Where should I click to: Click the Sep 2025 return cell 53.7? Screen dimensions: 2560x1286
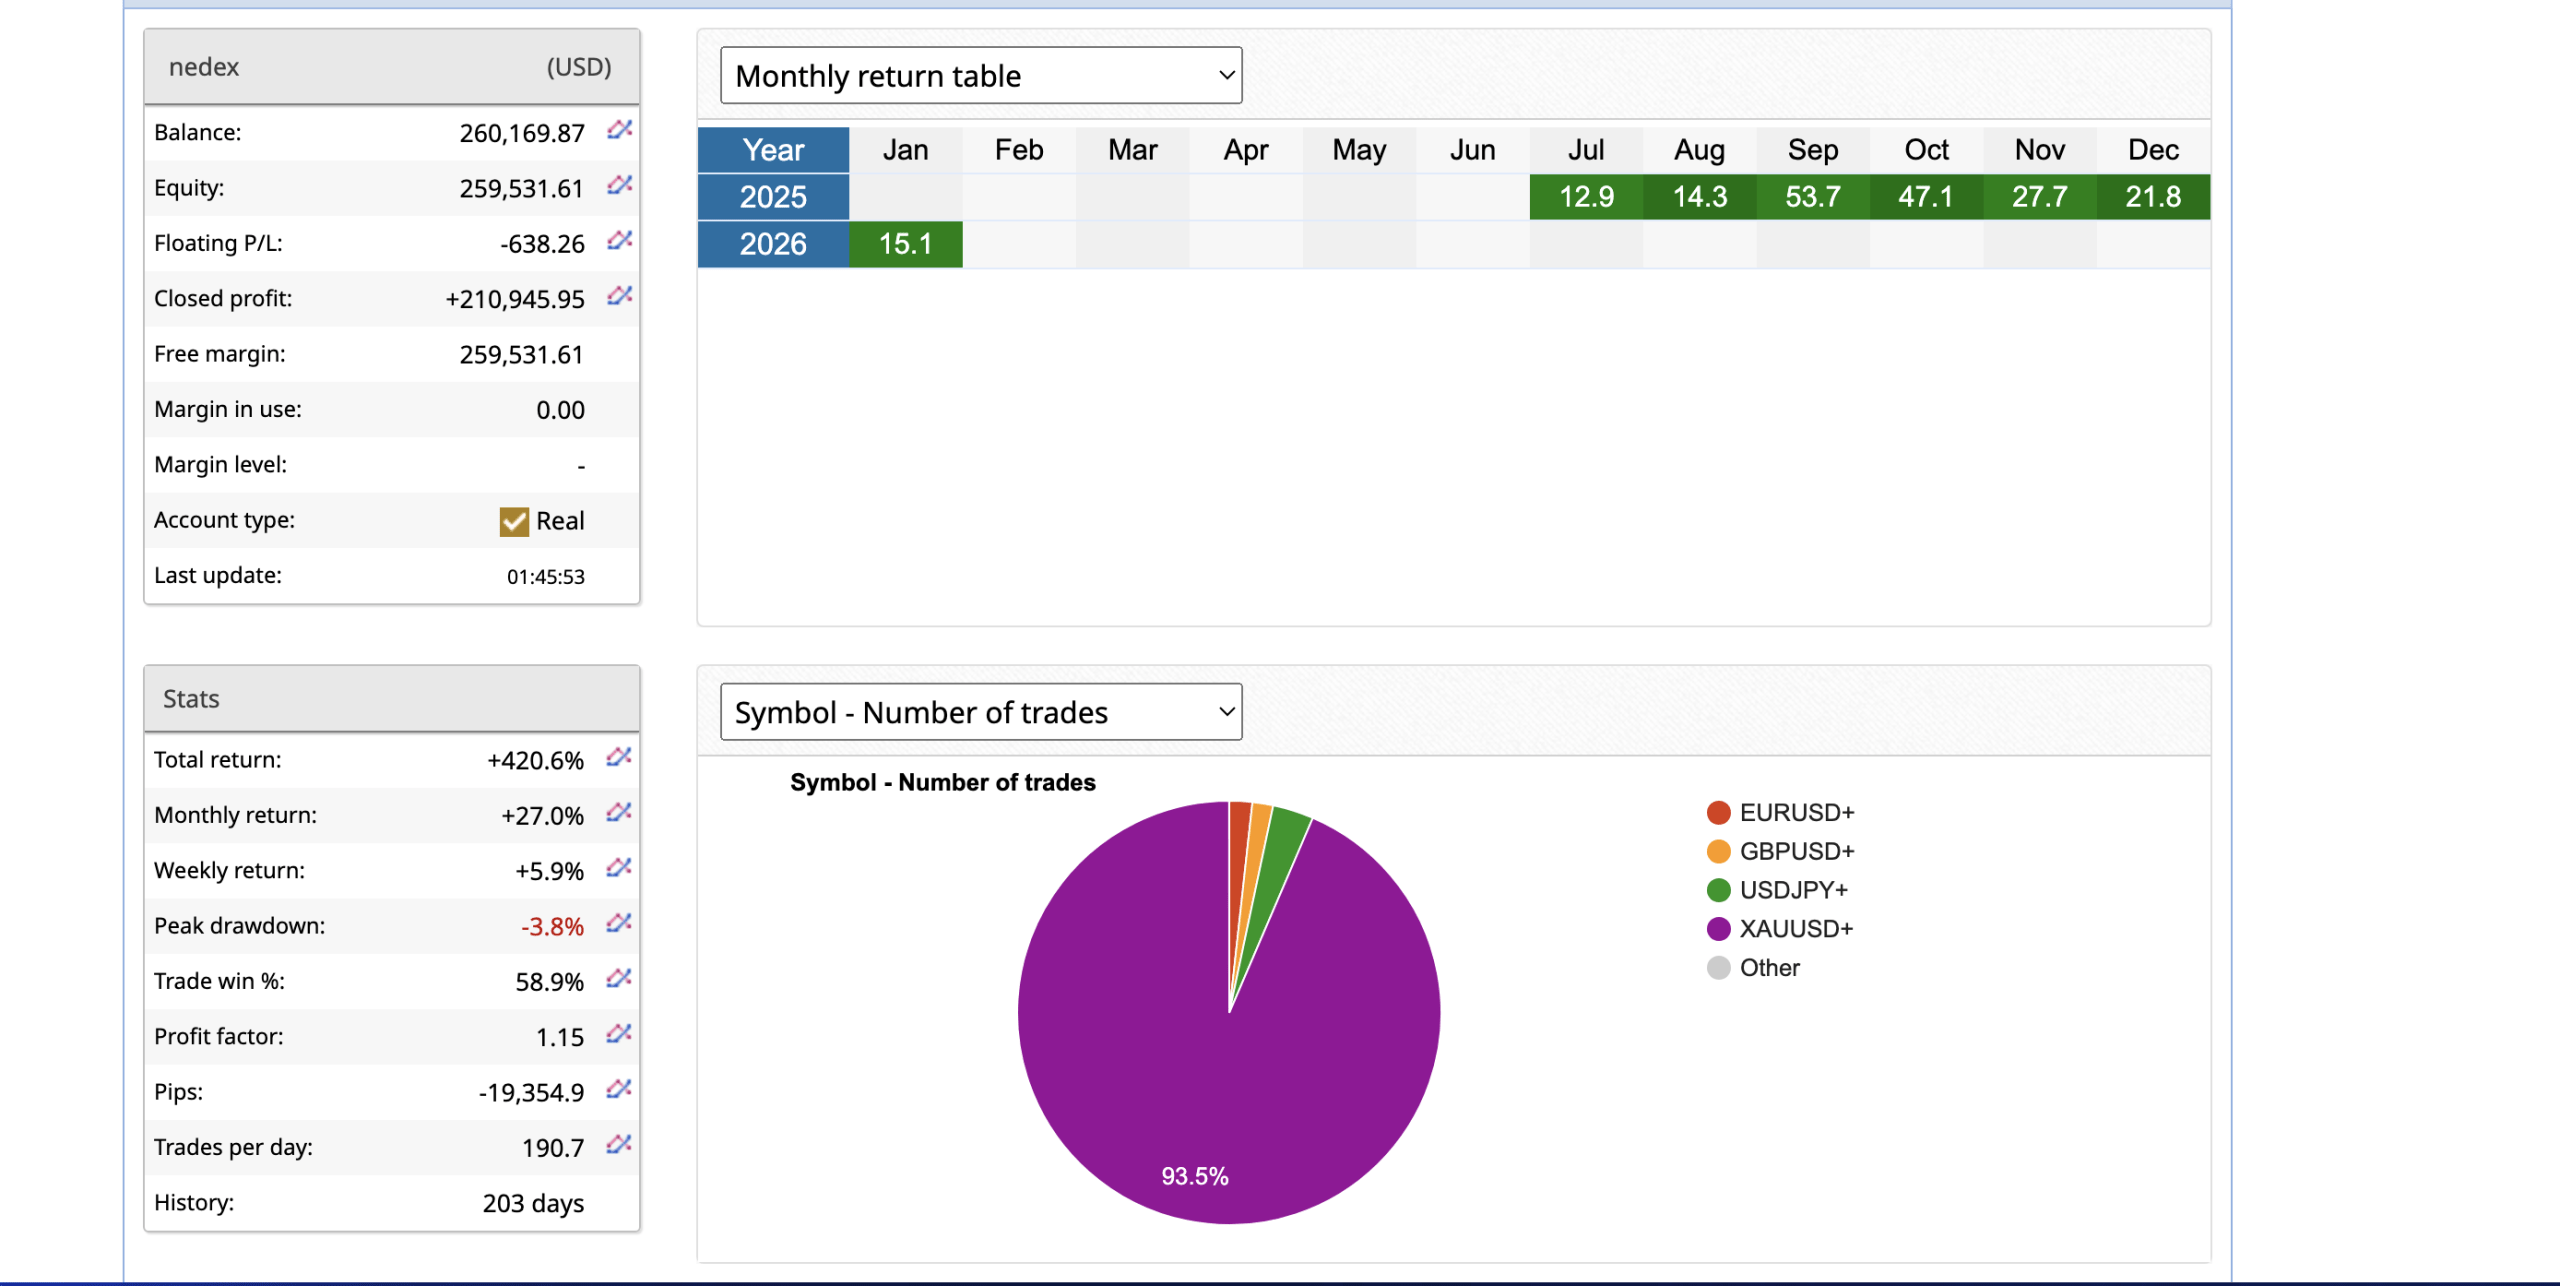(1813, 197)
